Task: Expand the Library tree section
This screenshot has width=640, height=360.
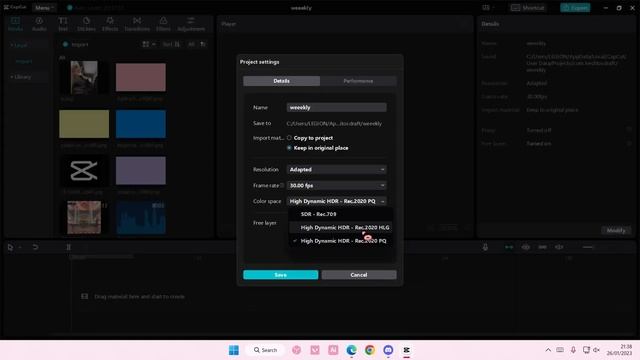Action: point(21,77)
